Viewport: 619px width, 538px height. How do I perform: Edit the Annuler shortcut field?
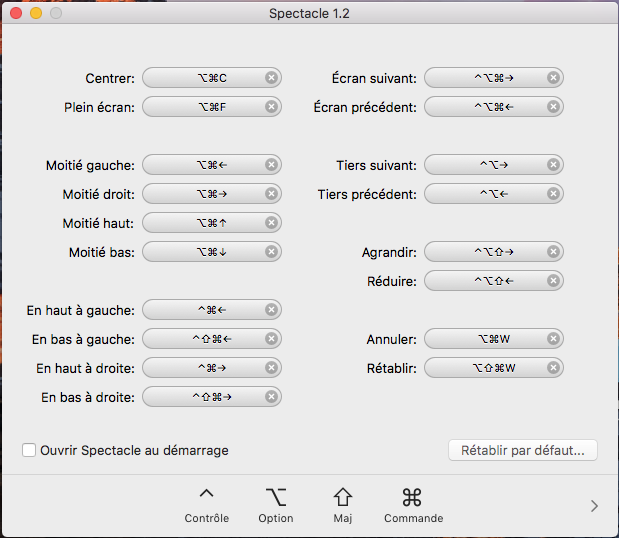(x=494, y=339)
